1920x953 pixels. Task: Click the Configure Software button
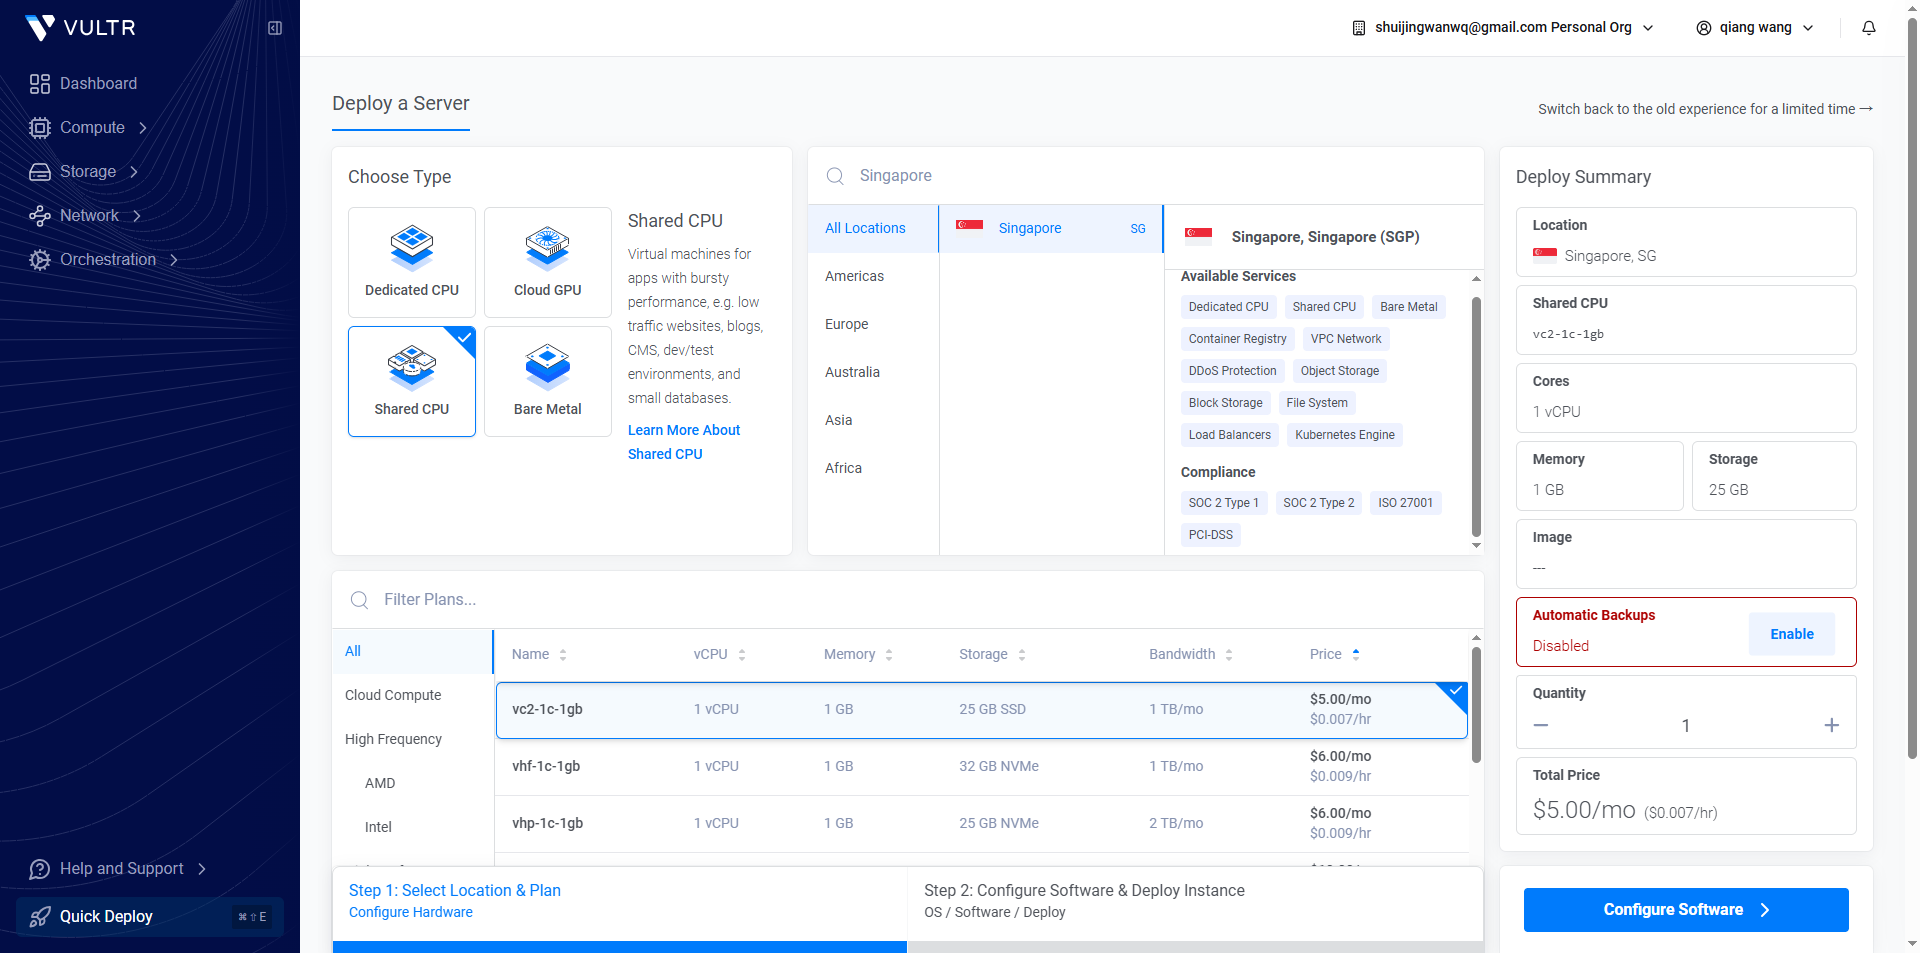1685,910
